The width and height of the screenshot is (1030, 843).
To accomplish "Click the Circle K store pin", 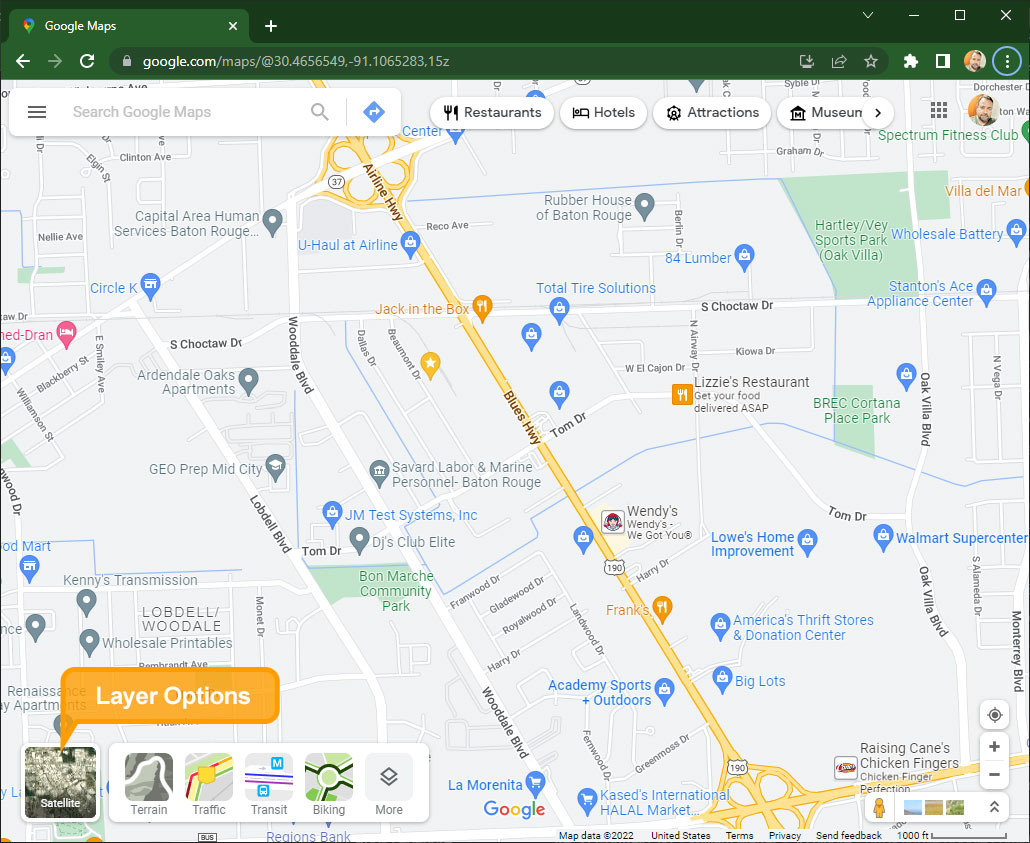I will point(150,286).
